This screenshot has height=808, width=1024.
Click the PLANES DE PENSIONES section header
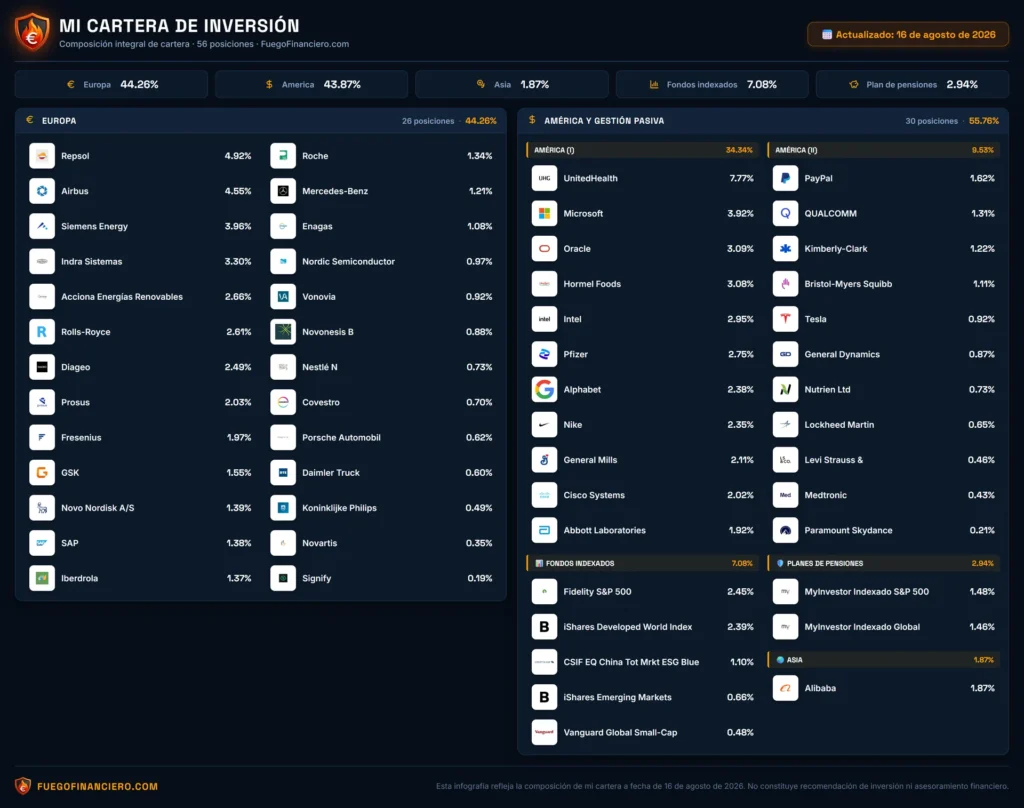[x=883, y=563]
